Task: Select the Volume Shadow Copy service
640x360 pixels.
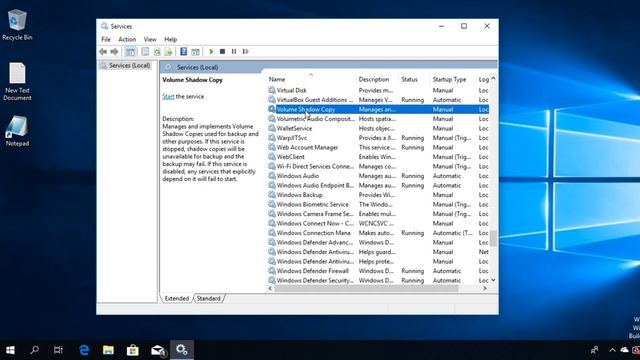Action: (378, 109)
